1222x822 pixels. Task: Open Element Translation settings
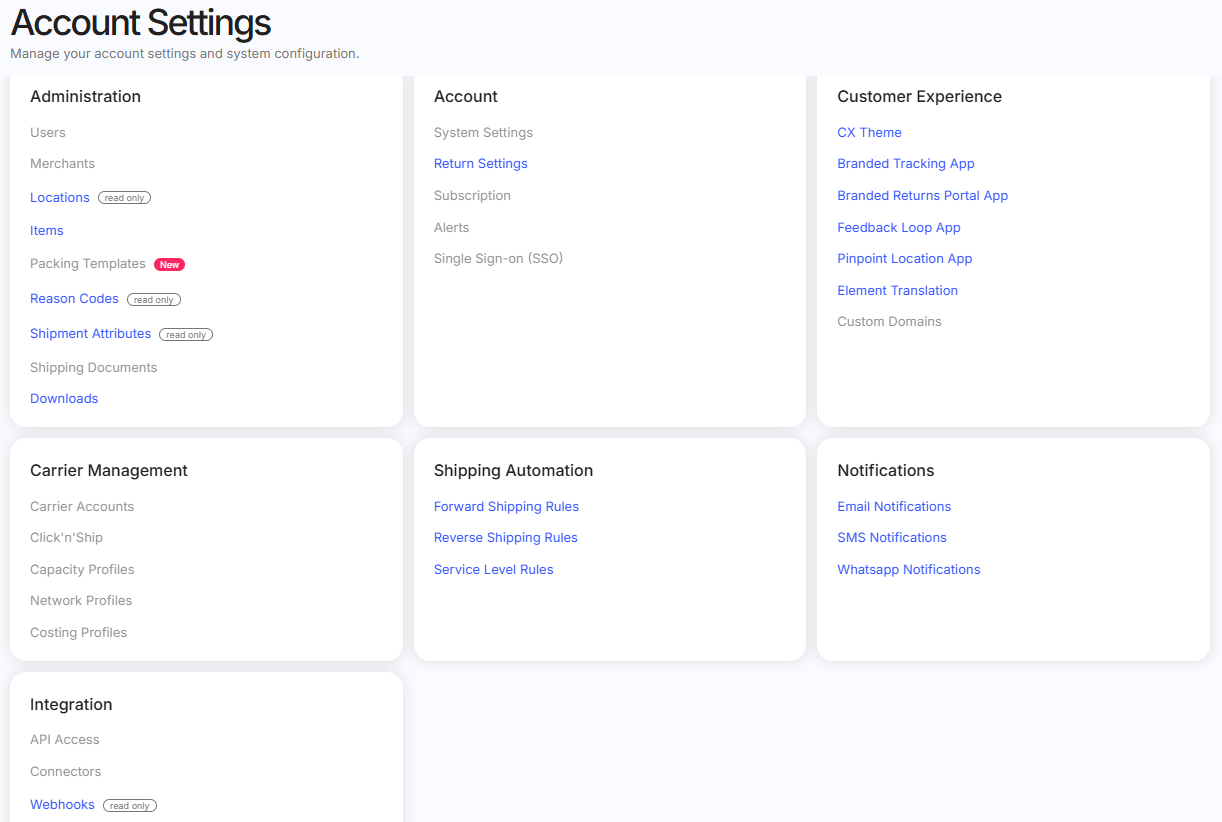click(898, 291)
